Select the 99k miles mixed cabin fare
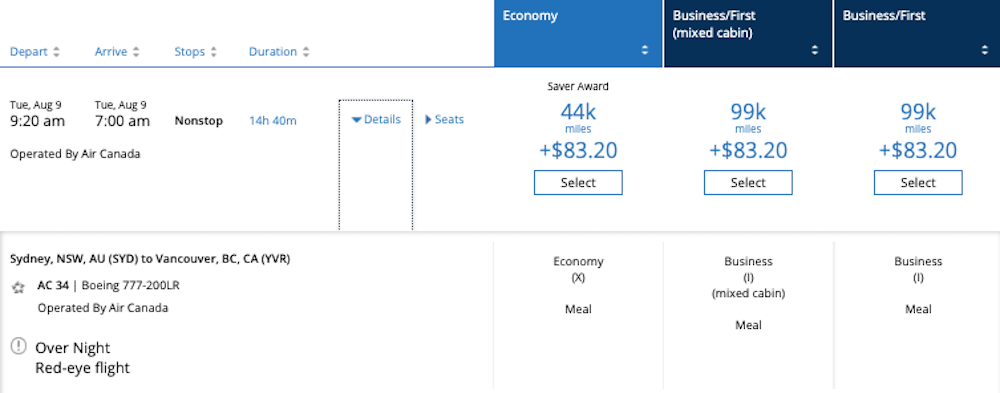 (x=748, y=182)
